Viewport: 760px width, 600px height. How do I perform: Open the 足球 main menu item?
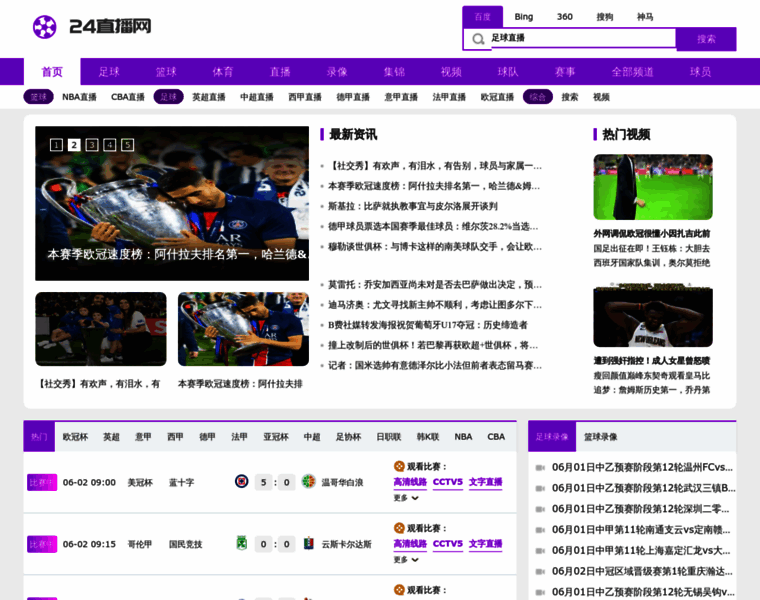tap(109, 72)
